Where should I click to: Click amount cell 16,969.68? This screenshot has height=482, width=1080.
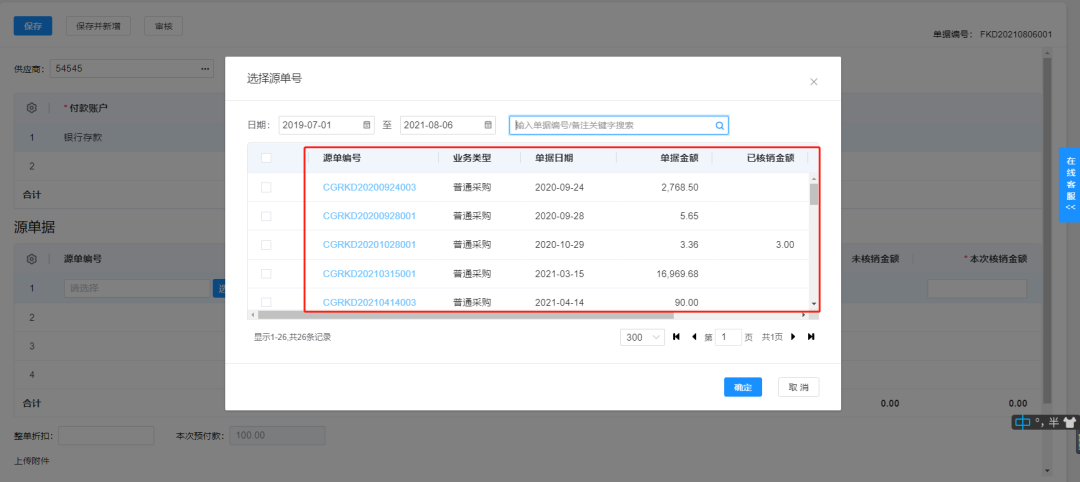(678, 274)
